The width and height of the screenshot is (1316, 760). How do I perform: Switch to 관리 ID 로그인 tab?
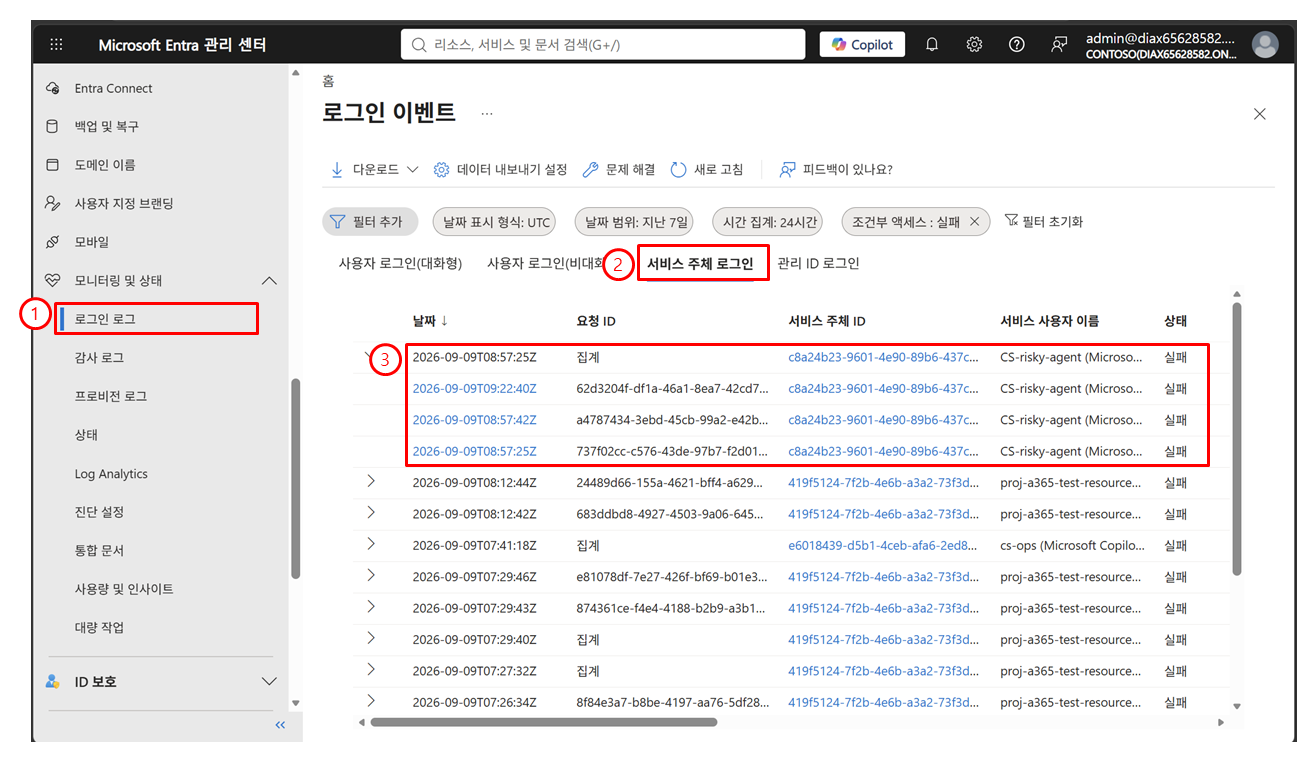click(x=818, y=264)
